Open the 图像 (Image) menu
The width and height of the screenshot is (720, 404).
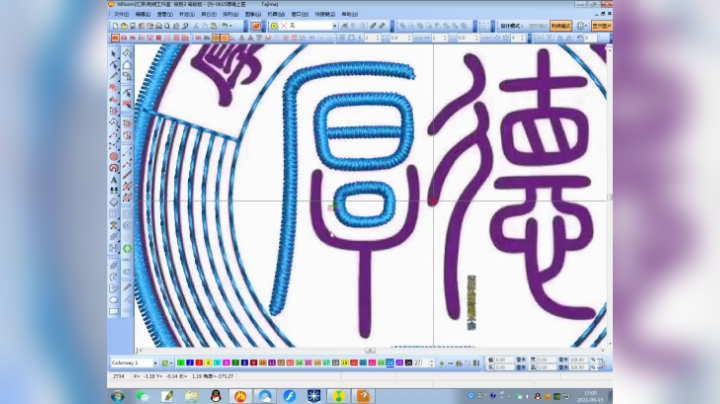coord(253,14)
